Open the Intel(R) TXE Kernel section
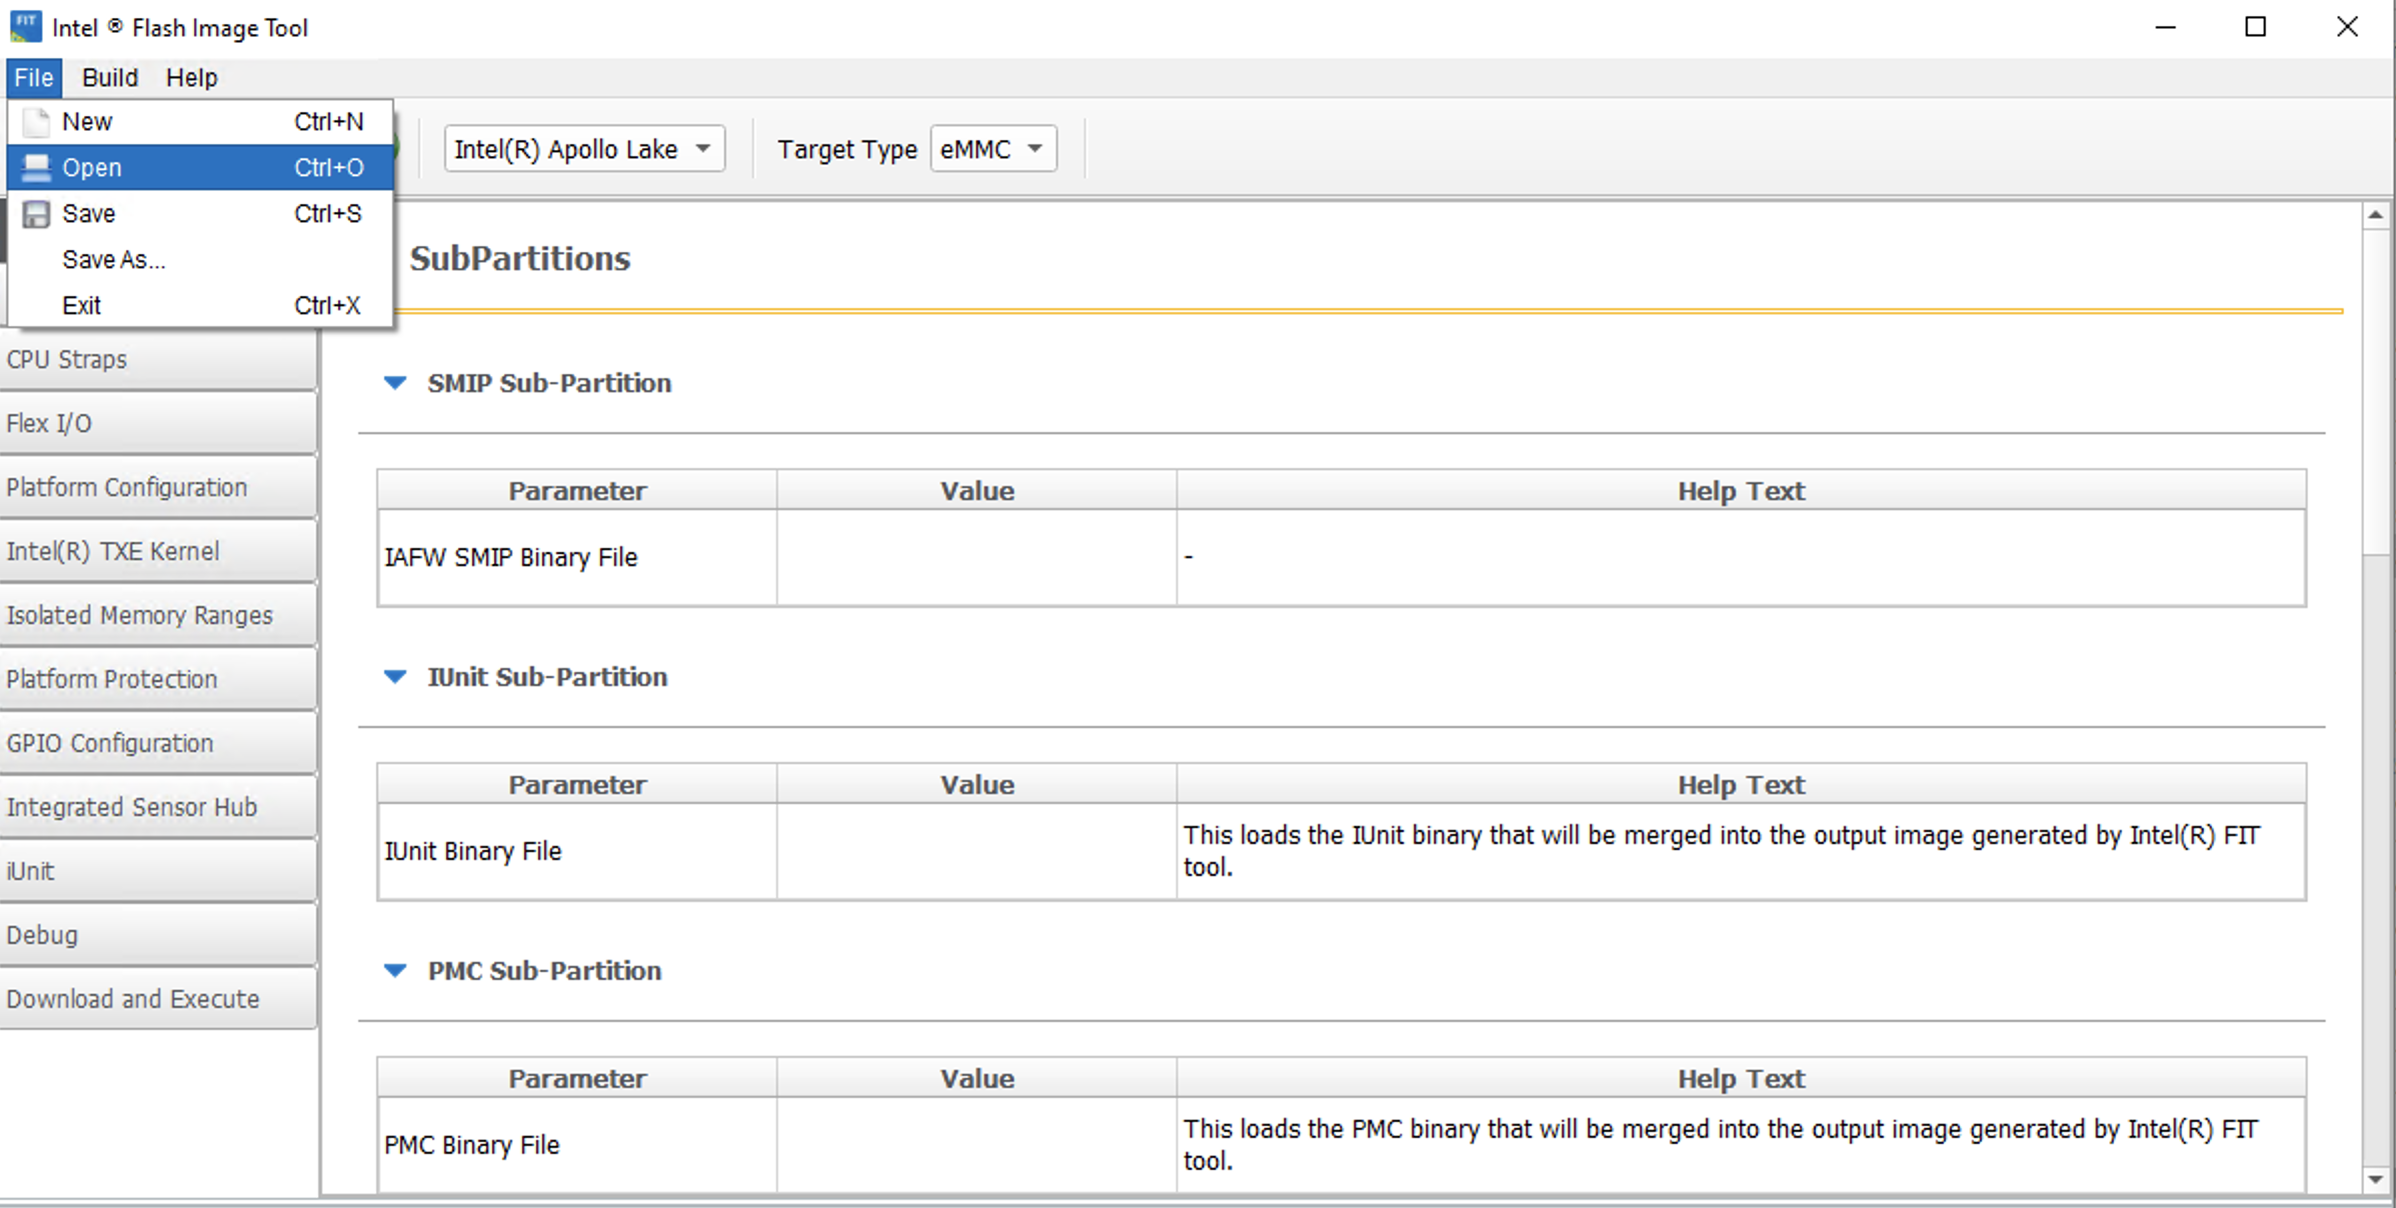Viewport: 2396px width, 1208px height. pos(158,552)
